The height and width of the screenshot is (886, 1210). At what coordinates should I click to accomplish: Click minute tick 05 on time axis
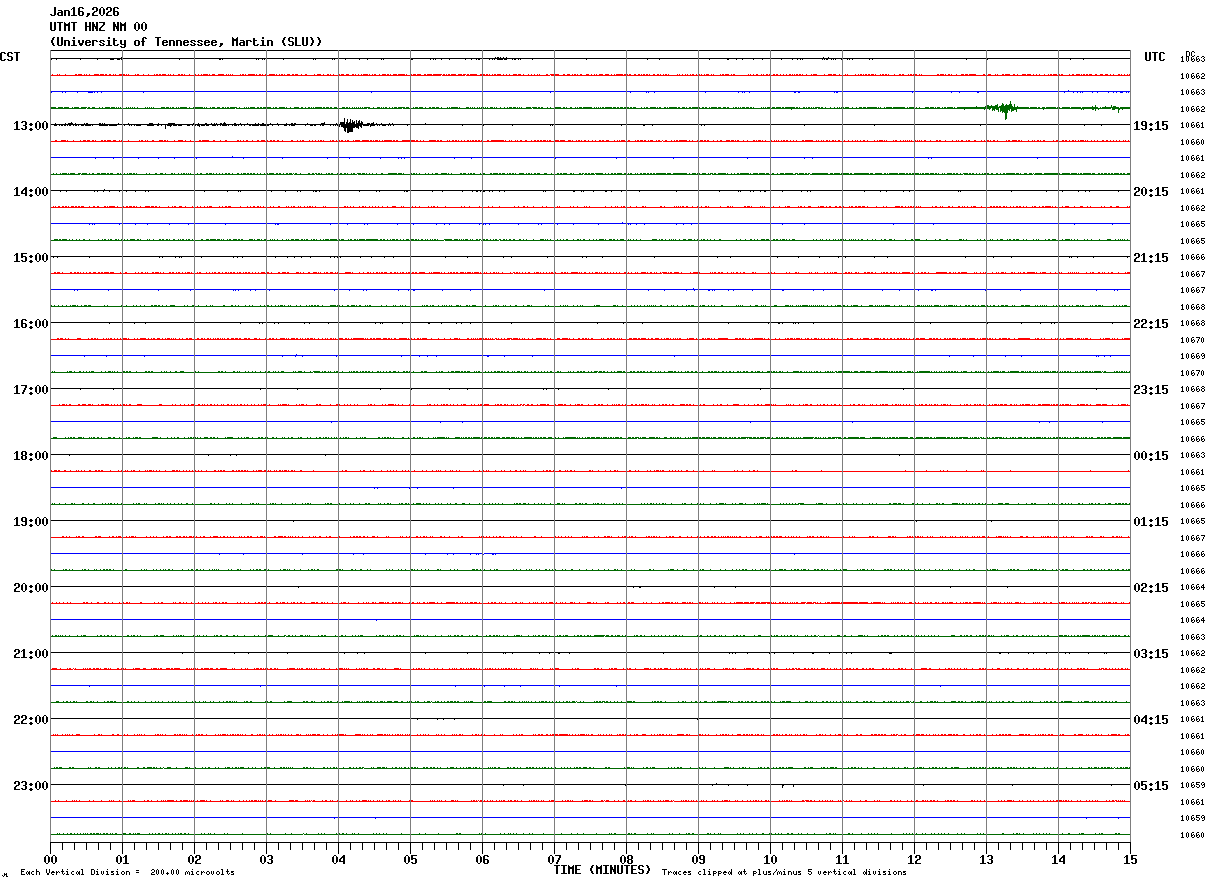(410, 859)
